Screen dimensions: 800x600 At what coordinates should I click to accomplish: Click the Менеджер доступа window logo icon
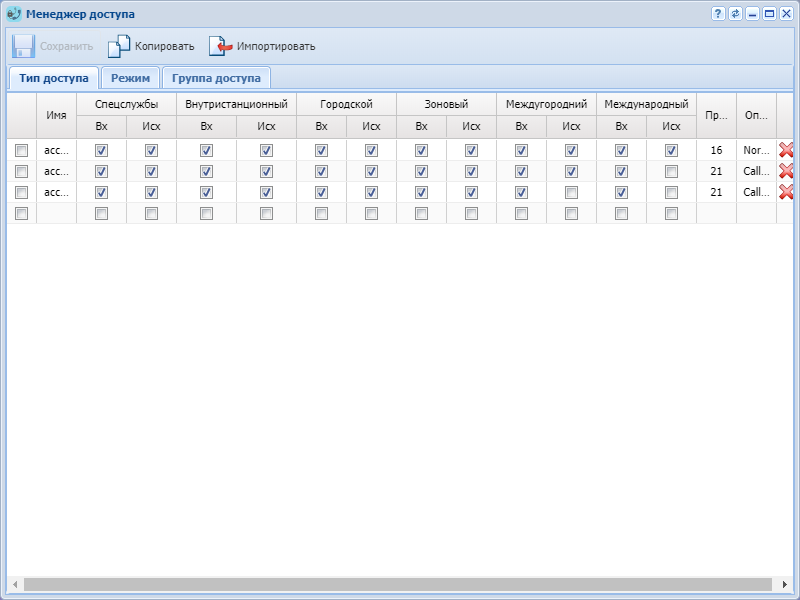coord(14,14)
